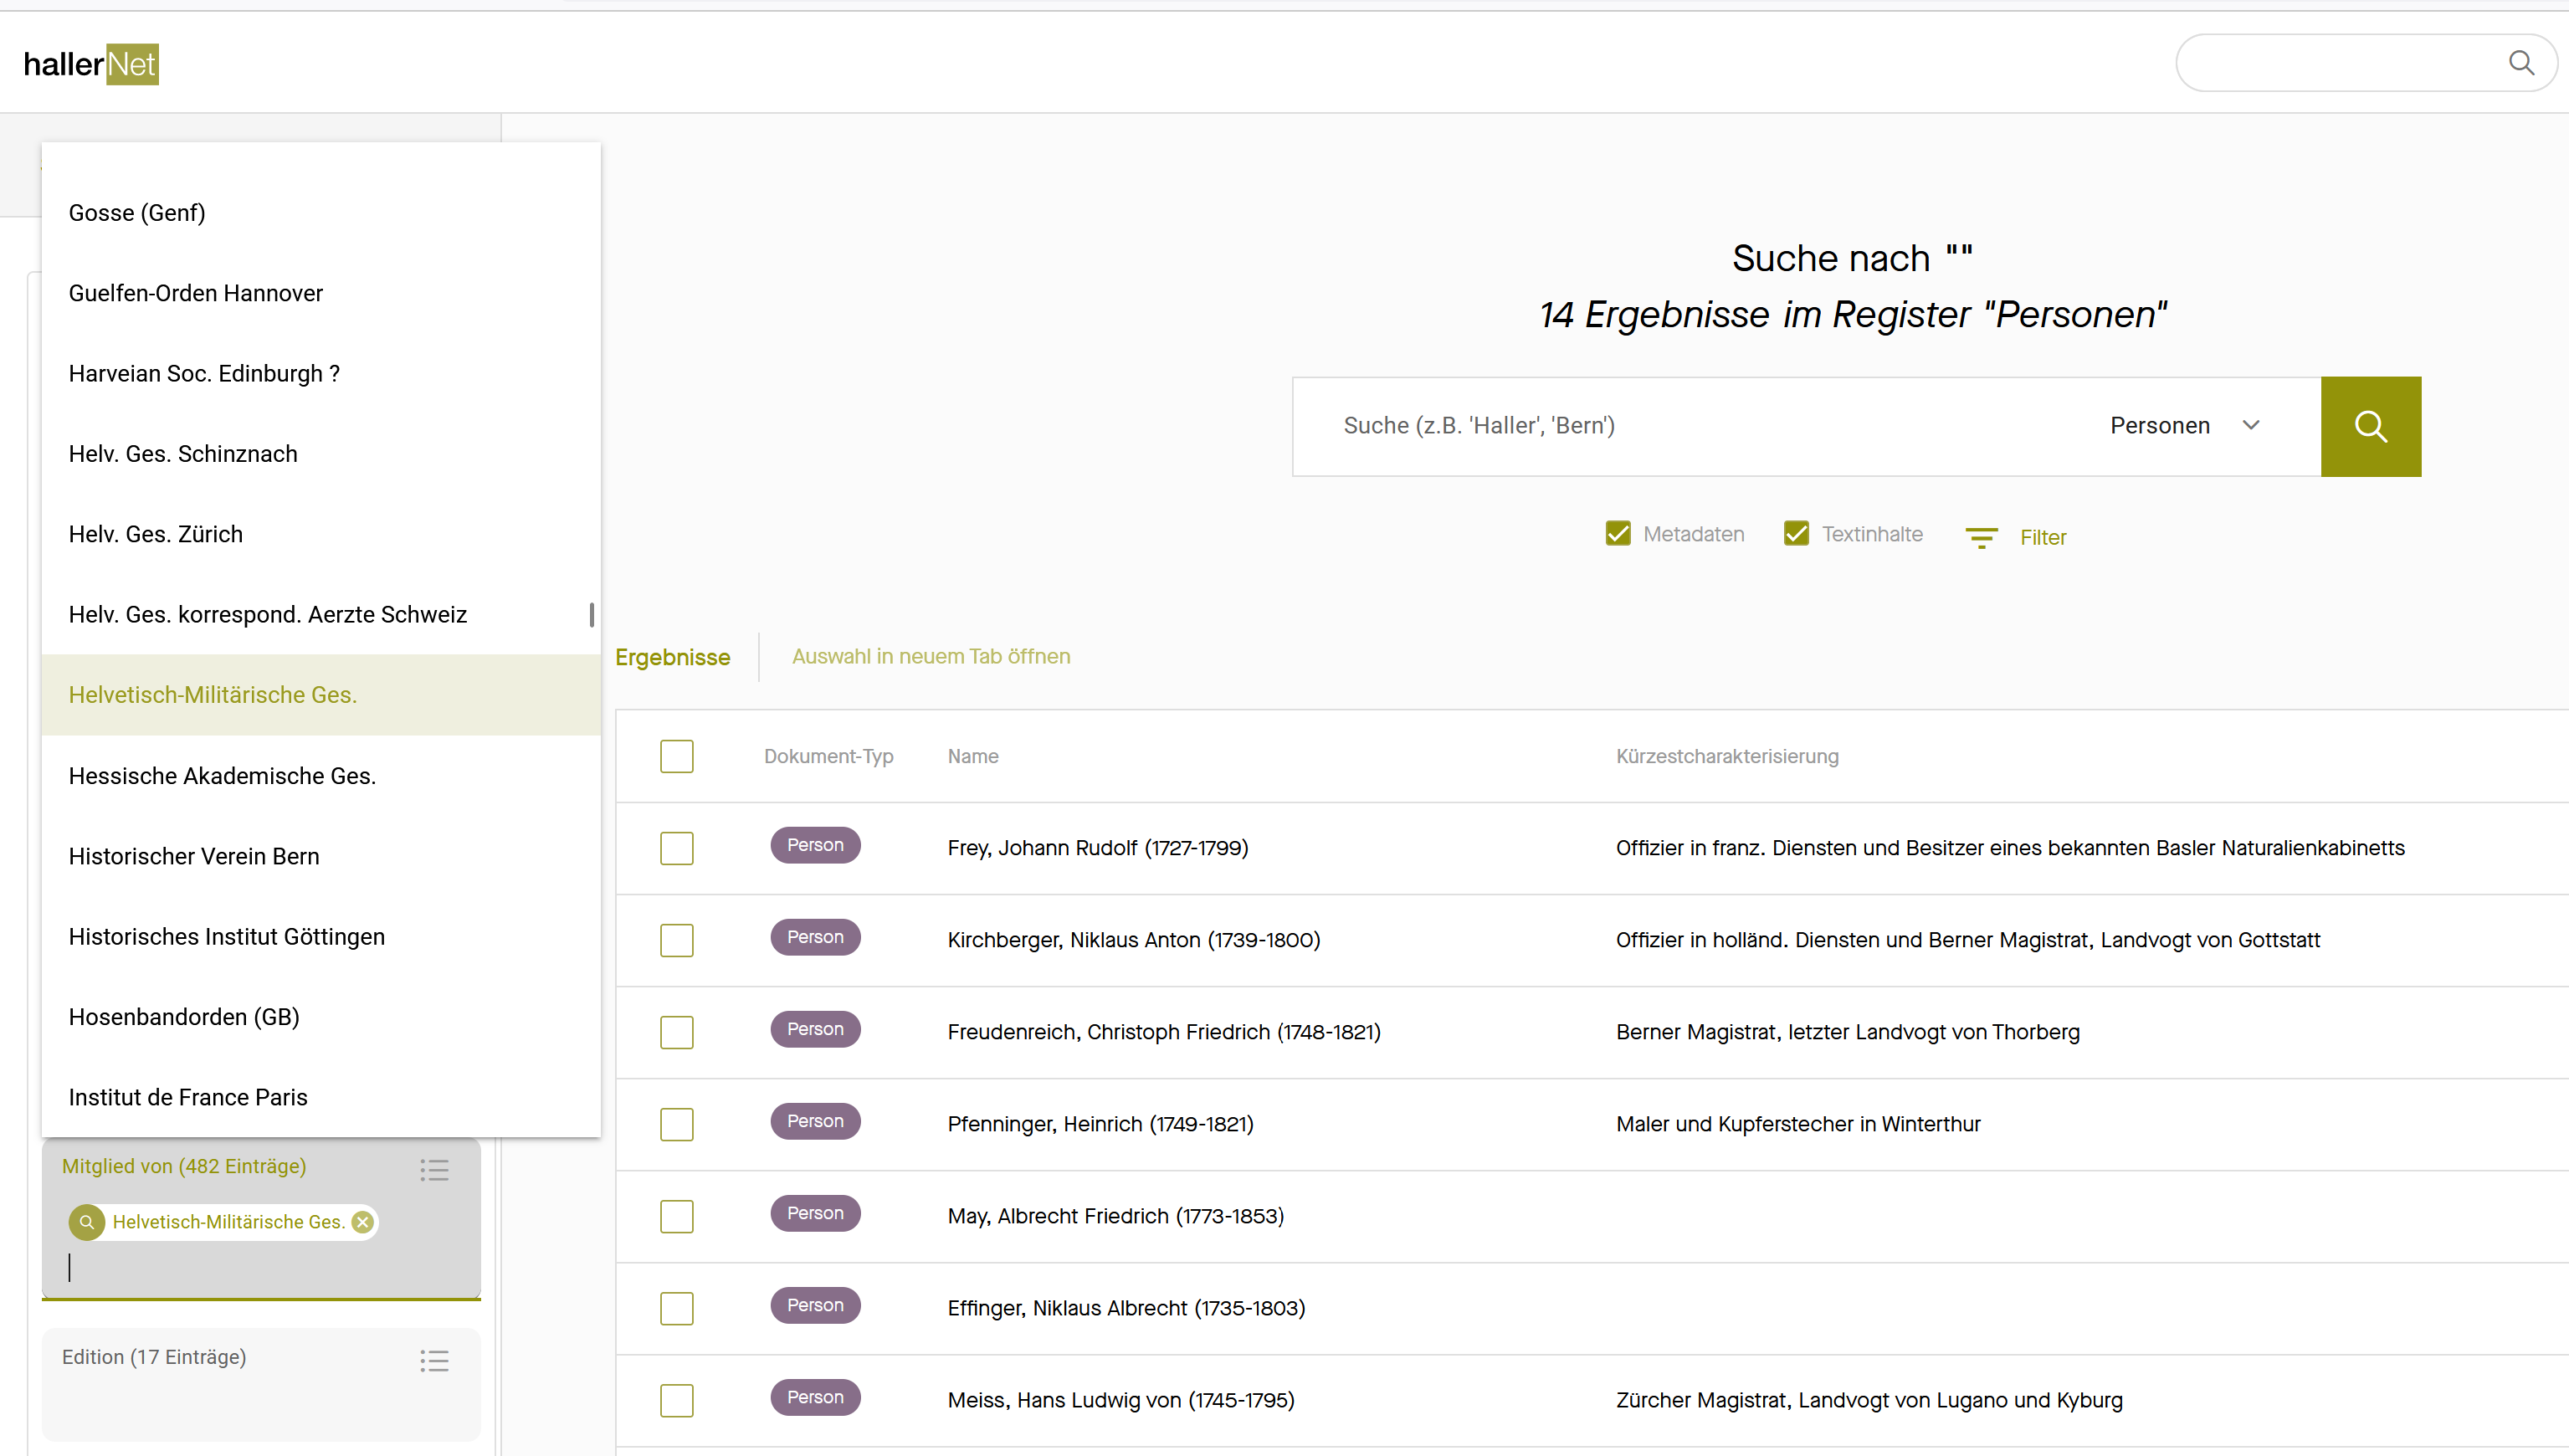The image size is (2569, 1456).
Task: Toggle the Metadaten checkbox
Action: [1617, 534]
